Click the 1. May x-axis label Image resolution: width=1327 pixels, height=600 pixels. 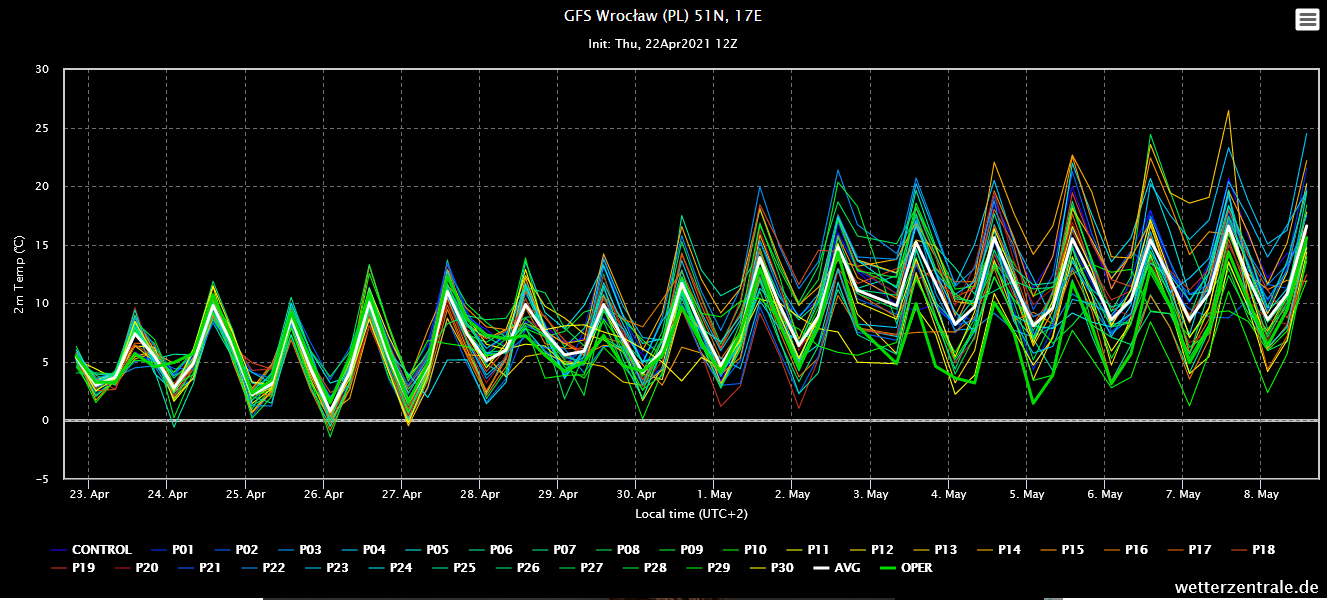(x=714, y=494)
